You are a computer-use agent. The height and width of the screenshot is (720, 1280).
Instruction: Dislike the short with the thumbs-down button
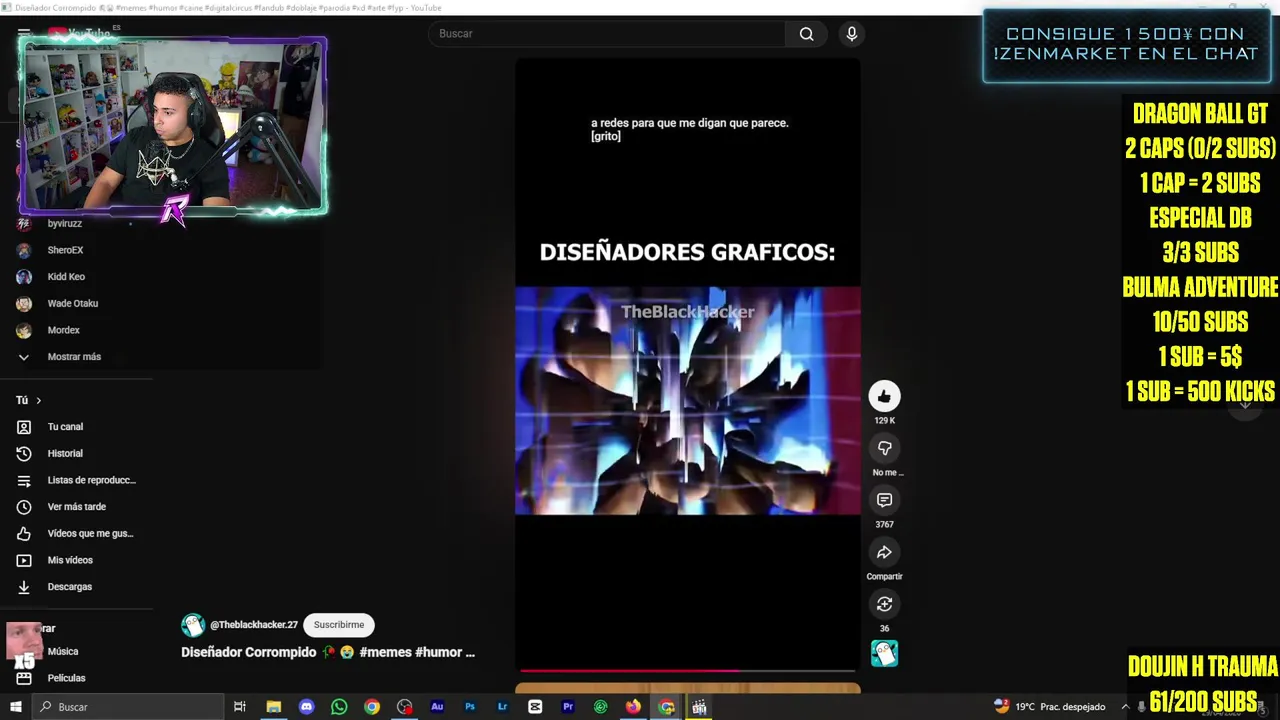pyautogui.click(x=884, y=448)
